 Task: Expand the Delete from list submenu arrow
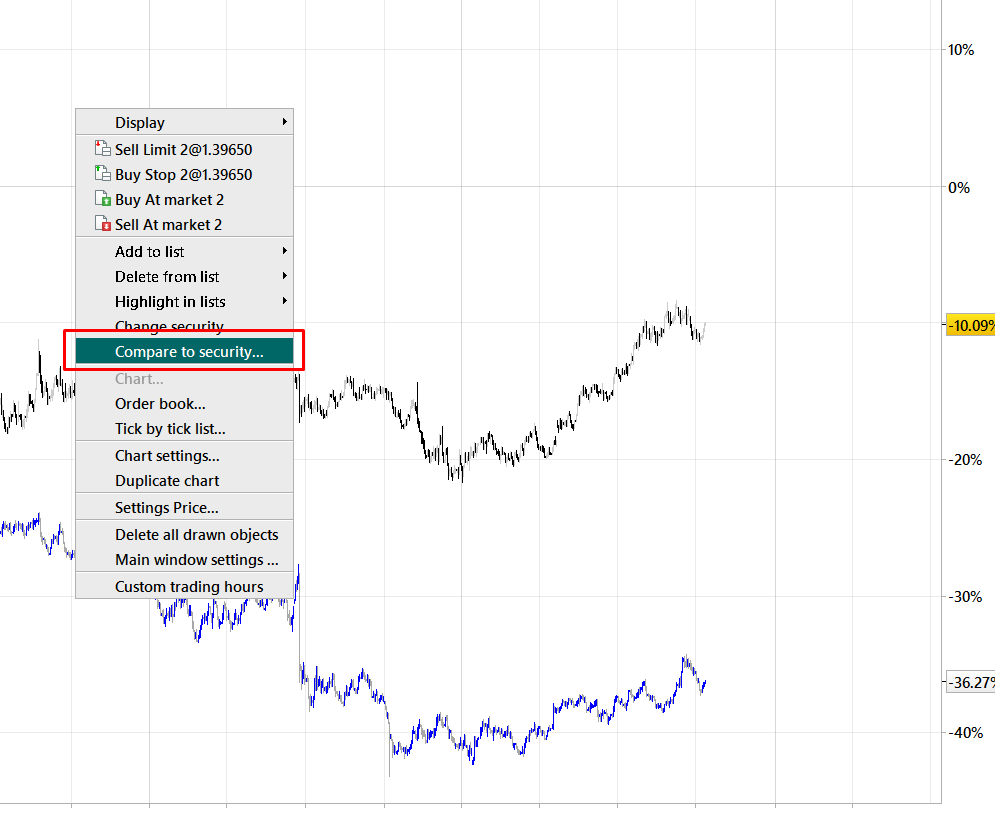click(285, 276)
